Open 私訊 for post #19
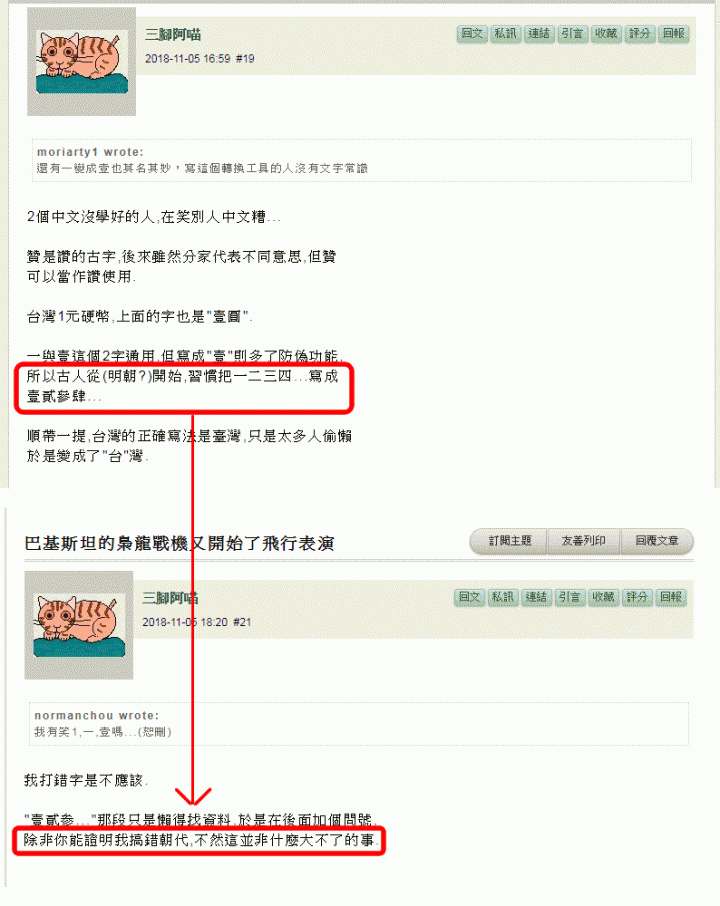The image size is (720, 906). coord(505,34)
